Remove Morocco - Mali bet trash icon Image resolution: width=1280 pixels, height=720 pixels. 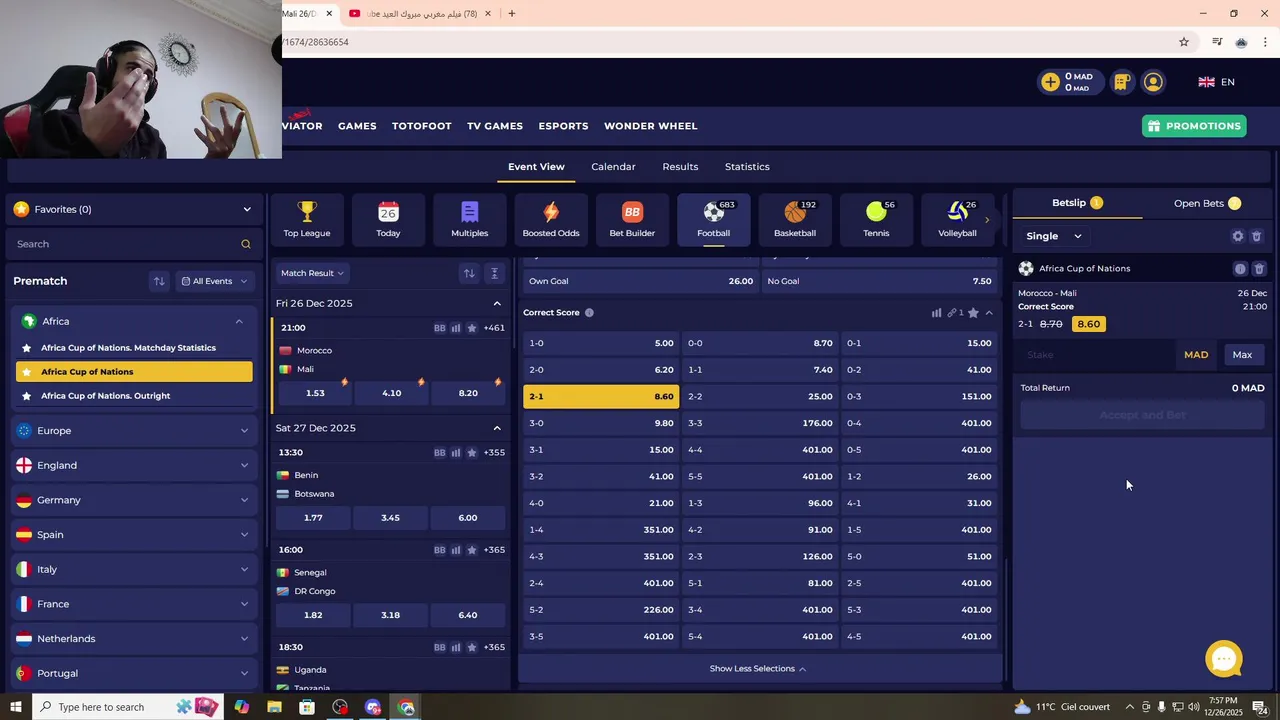pos(1259,269)
